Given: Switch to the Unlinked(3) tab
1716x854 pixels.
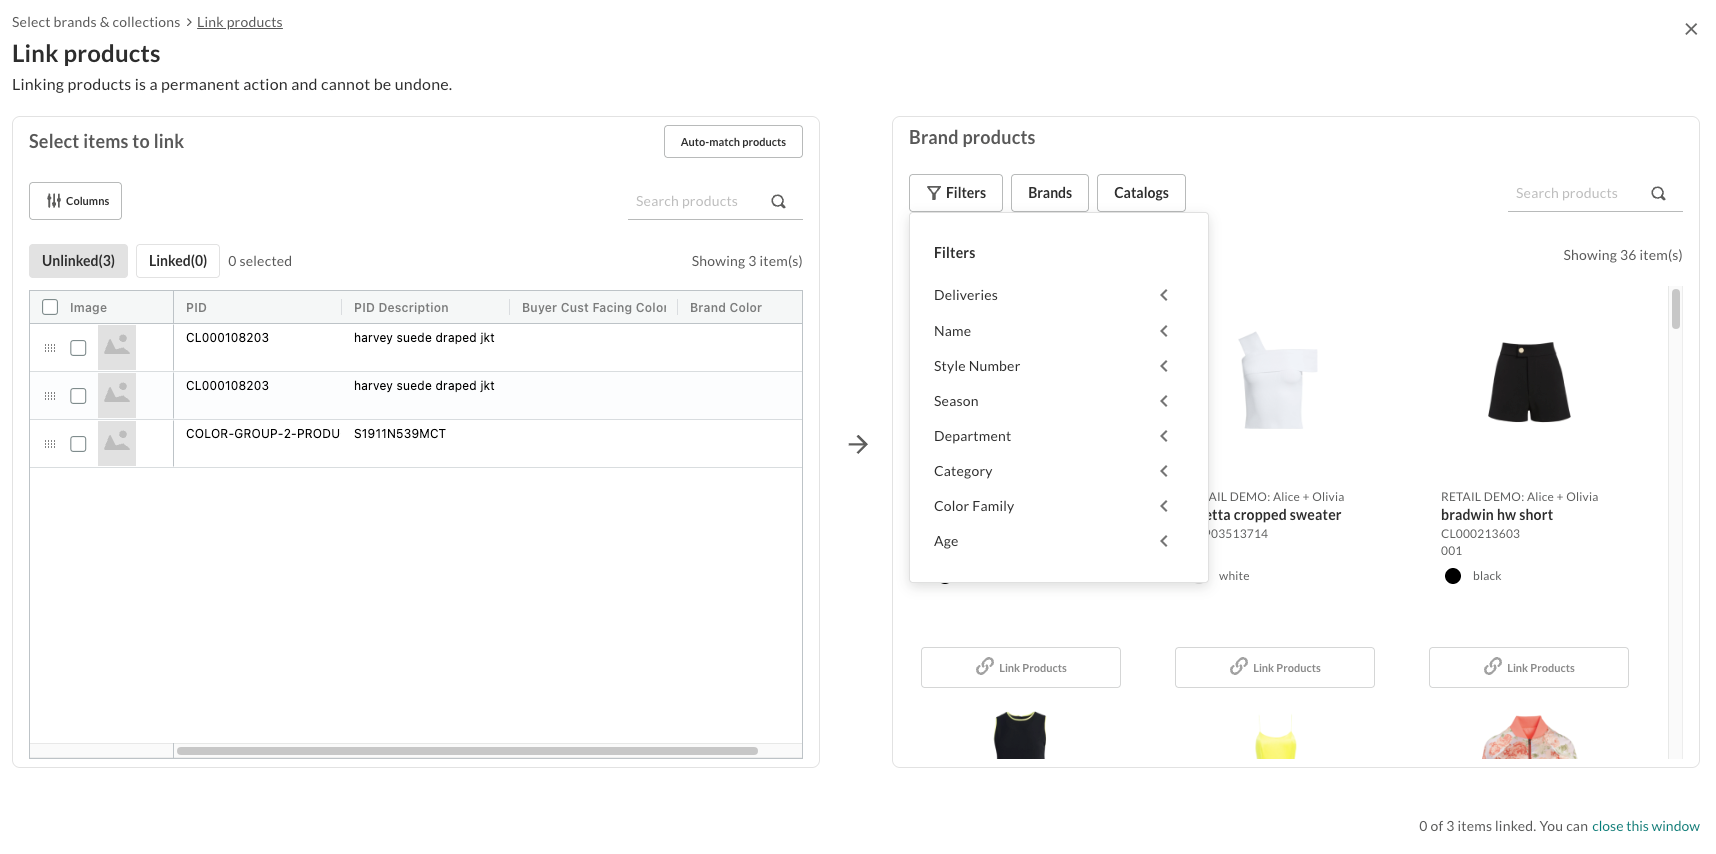Looking at the screenshot, I should click(x=78, y=261).
